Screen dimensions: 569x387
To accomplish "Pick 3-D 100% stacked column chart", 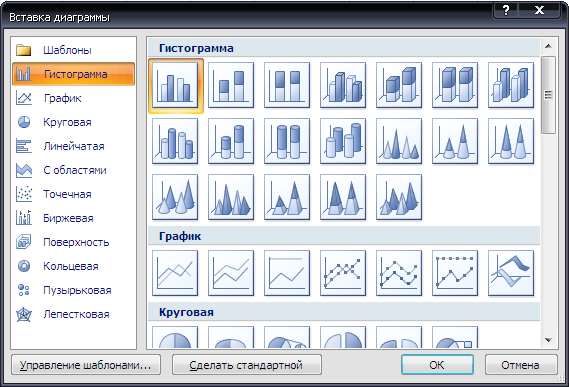I will click(455, 85).
